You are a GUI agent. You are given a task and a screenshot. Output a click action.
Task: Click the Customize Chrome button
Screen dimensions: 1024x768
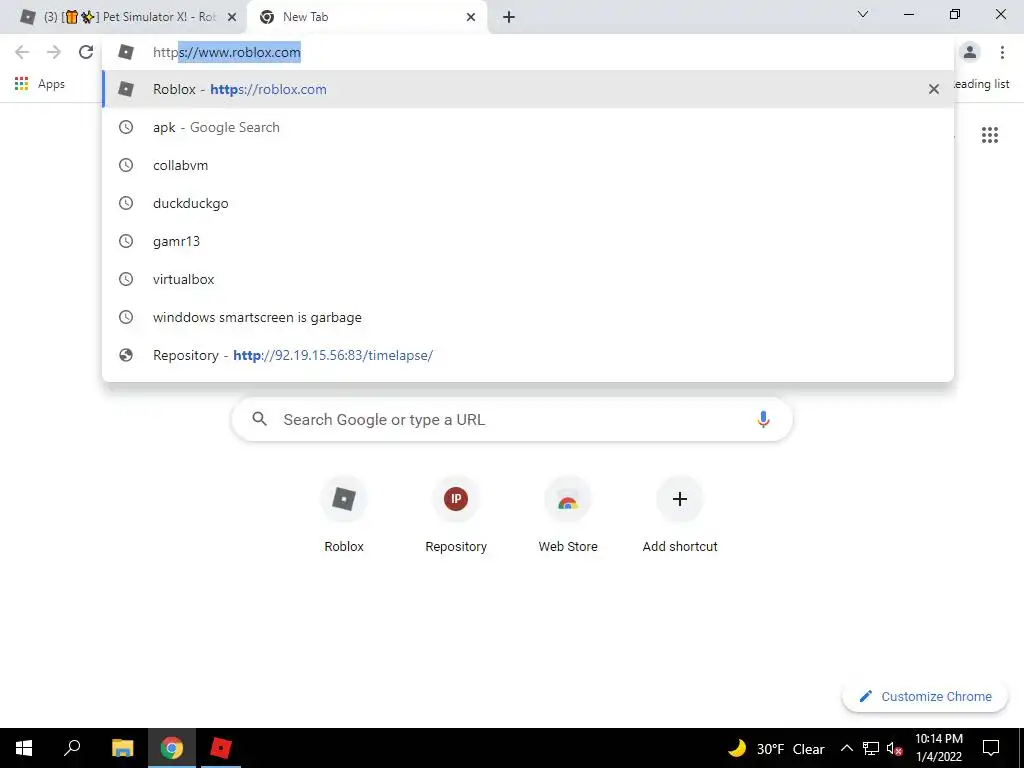click(x=925, y=696)
